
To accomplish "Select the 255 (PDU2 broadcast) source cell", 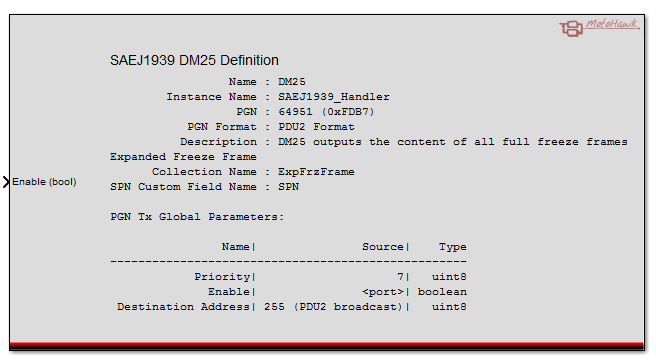I will coord(333,307).
